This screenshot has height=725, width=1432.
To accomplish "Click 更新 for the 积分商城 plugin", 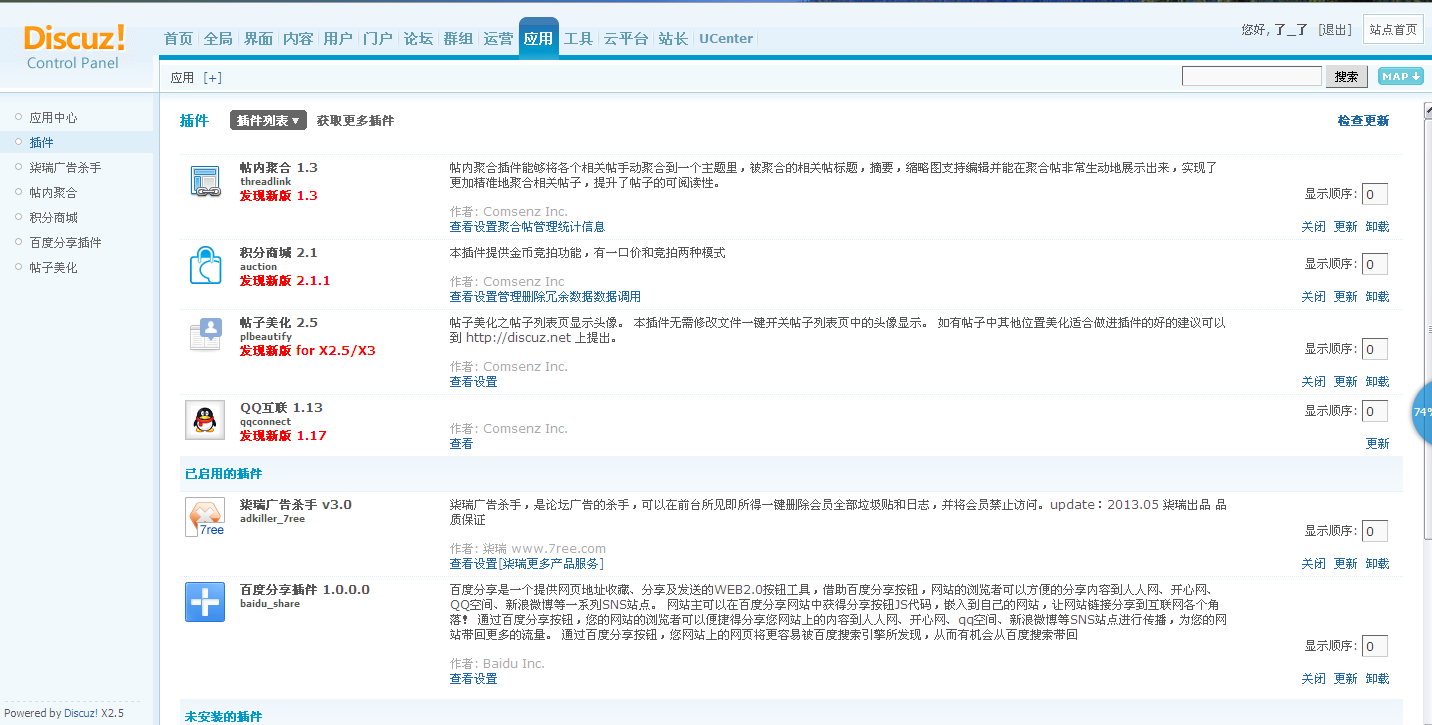I will [1345, 297].
